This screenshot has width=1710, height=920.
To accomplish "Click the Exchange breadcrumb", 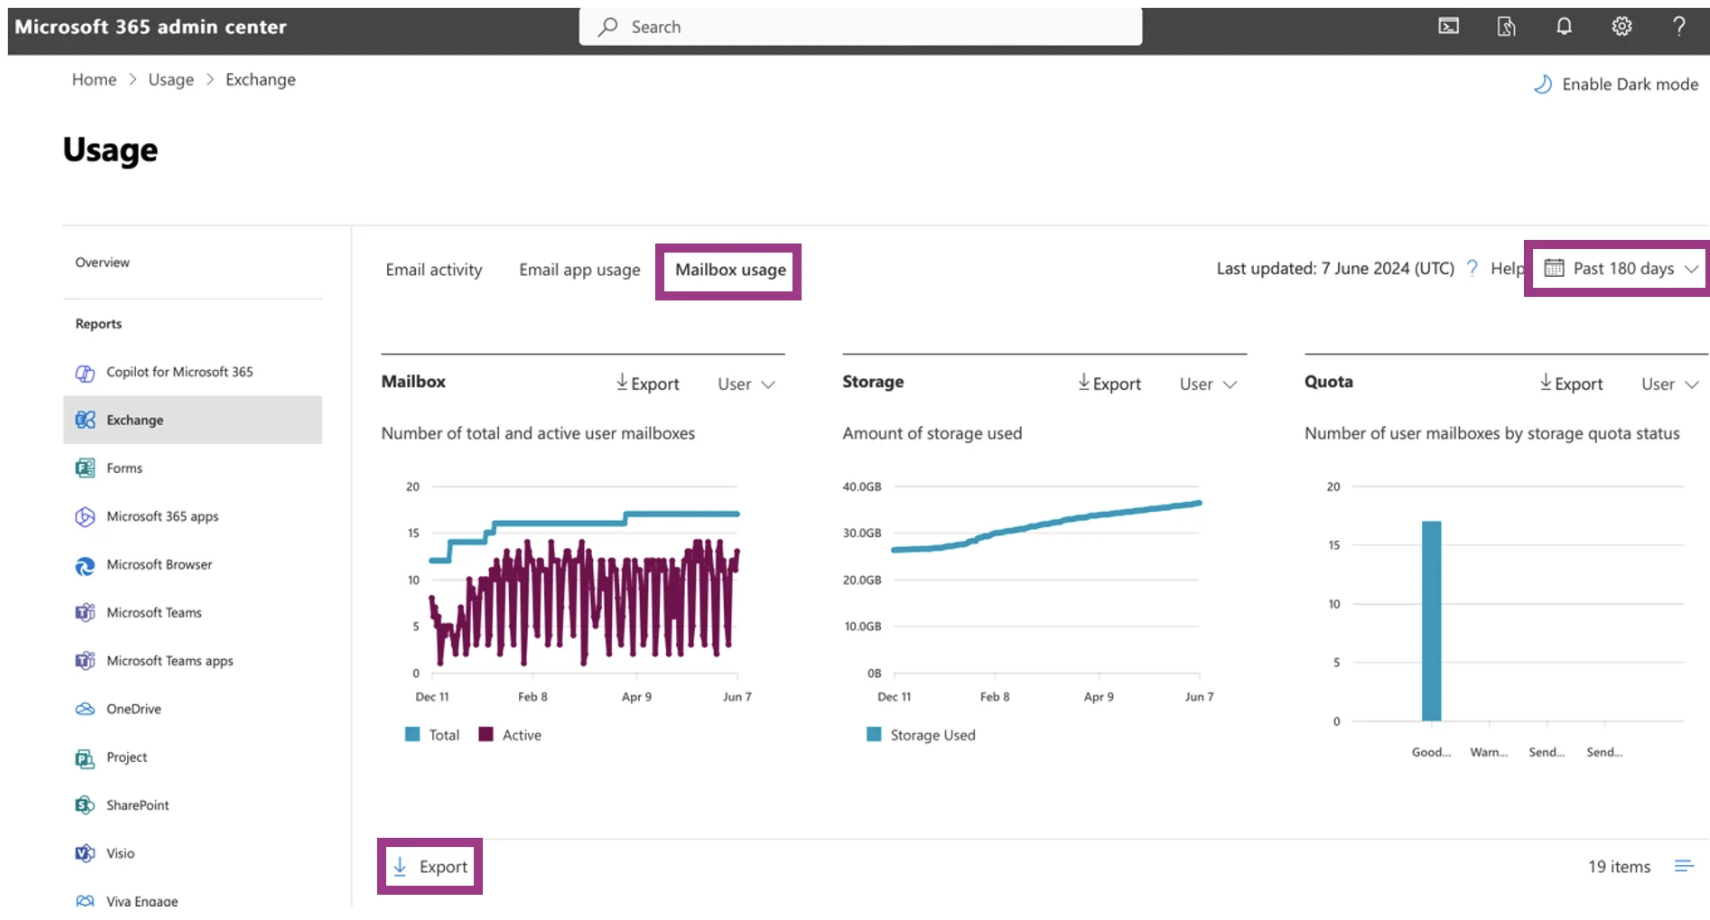I will (x=260, y=80).
